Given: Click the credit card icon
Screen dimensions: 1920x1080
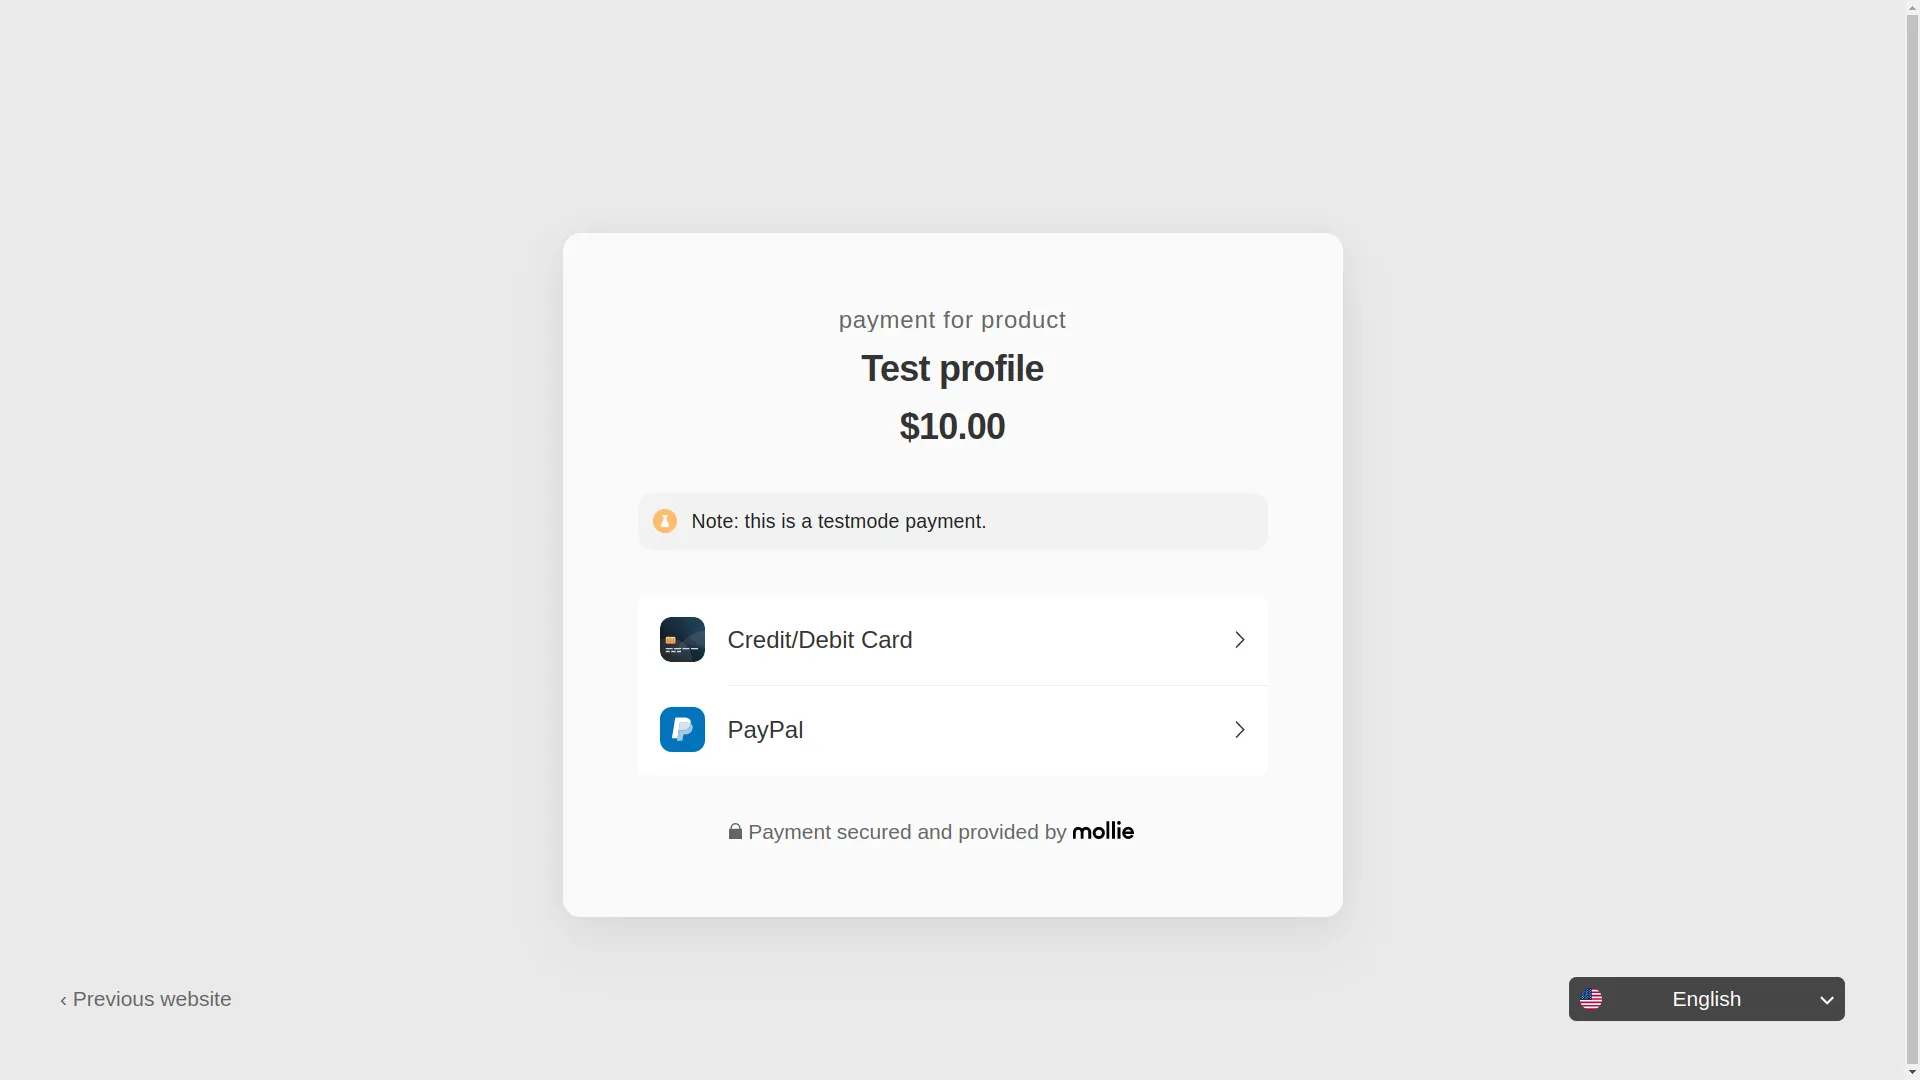Looking at the screenshot, I should [x=682, y=640].
